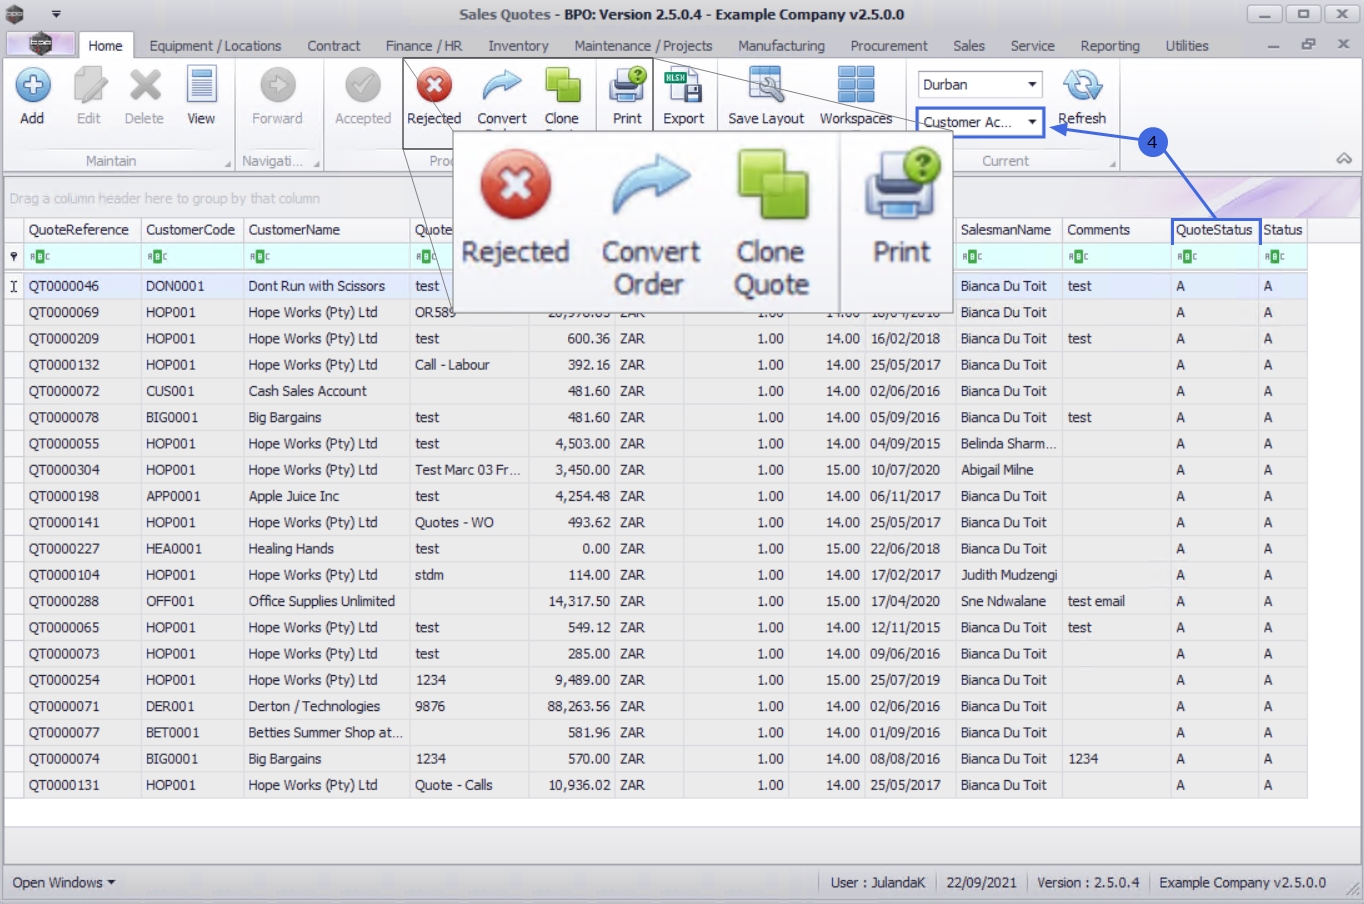Export the grid using the Export icon
The image size is (1364, 904).
click(x=684, y=86)
